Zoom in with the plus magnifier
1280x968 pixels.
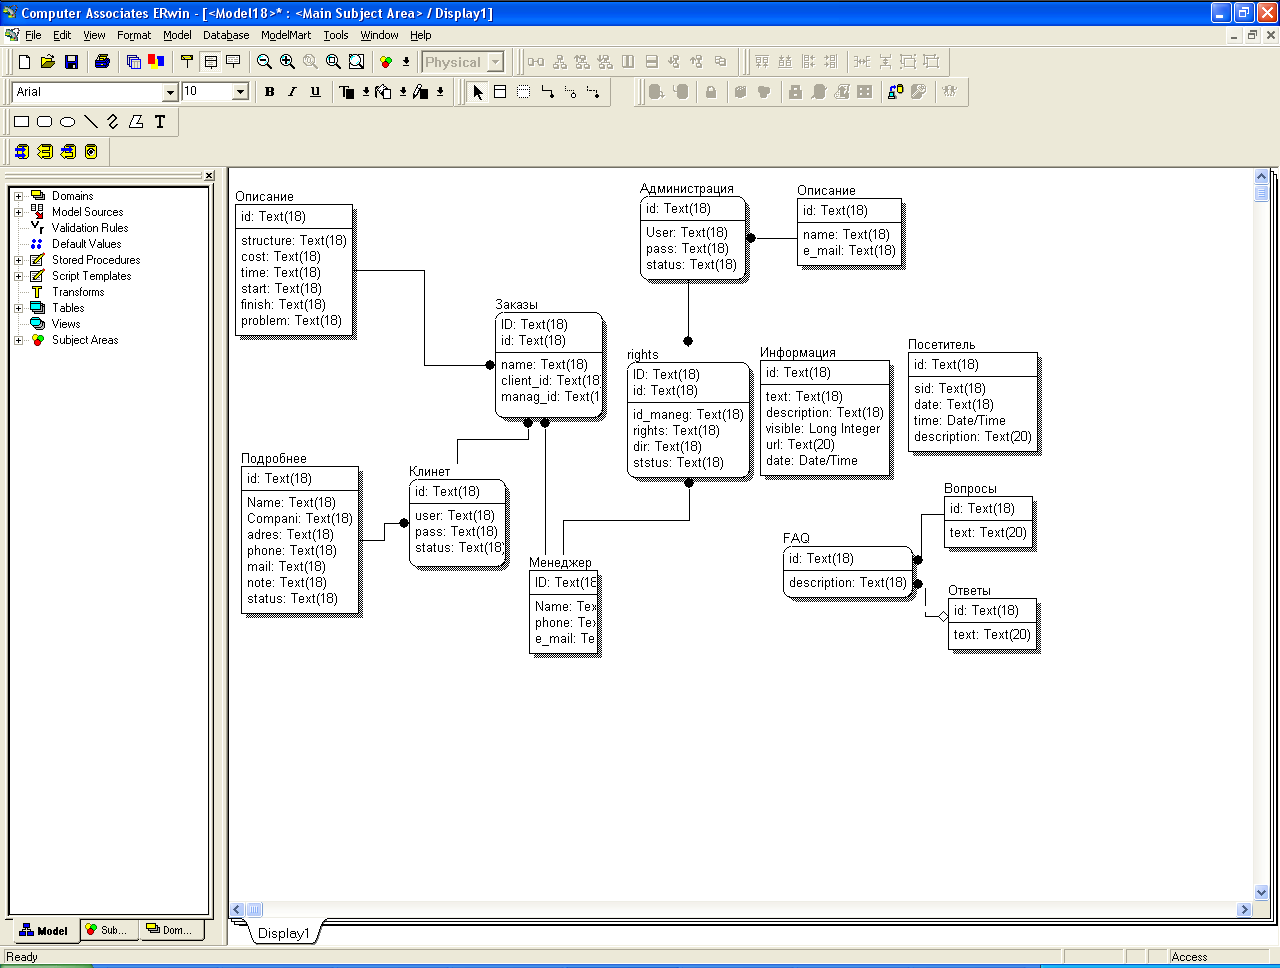click(x=287, y=62)
